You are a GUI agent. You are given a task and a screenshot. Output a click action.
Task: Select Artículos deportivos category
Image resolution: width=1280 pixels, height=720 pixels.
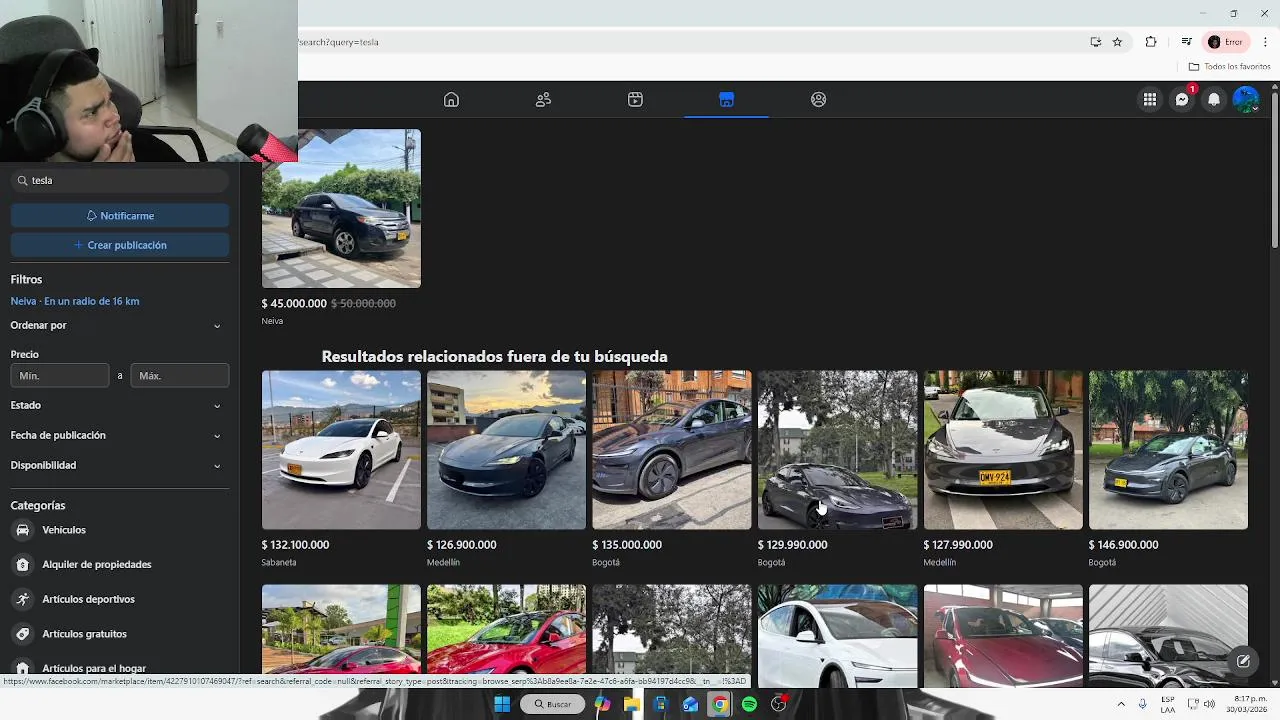coord(120,599)
